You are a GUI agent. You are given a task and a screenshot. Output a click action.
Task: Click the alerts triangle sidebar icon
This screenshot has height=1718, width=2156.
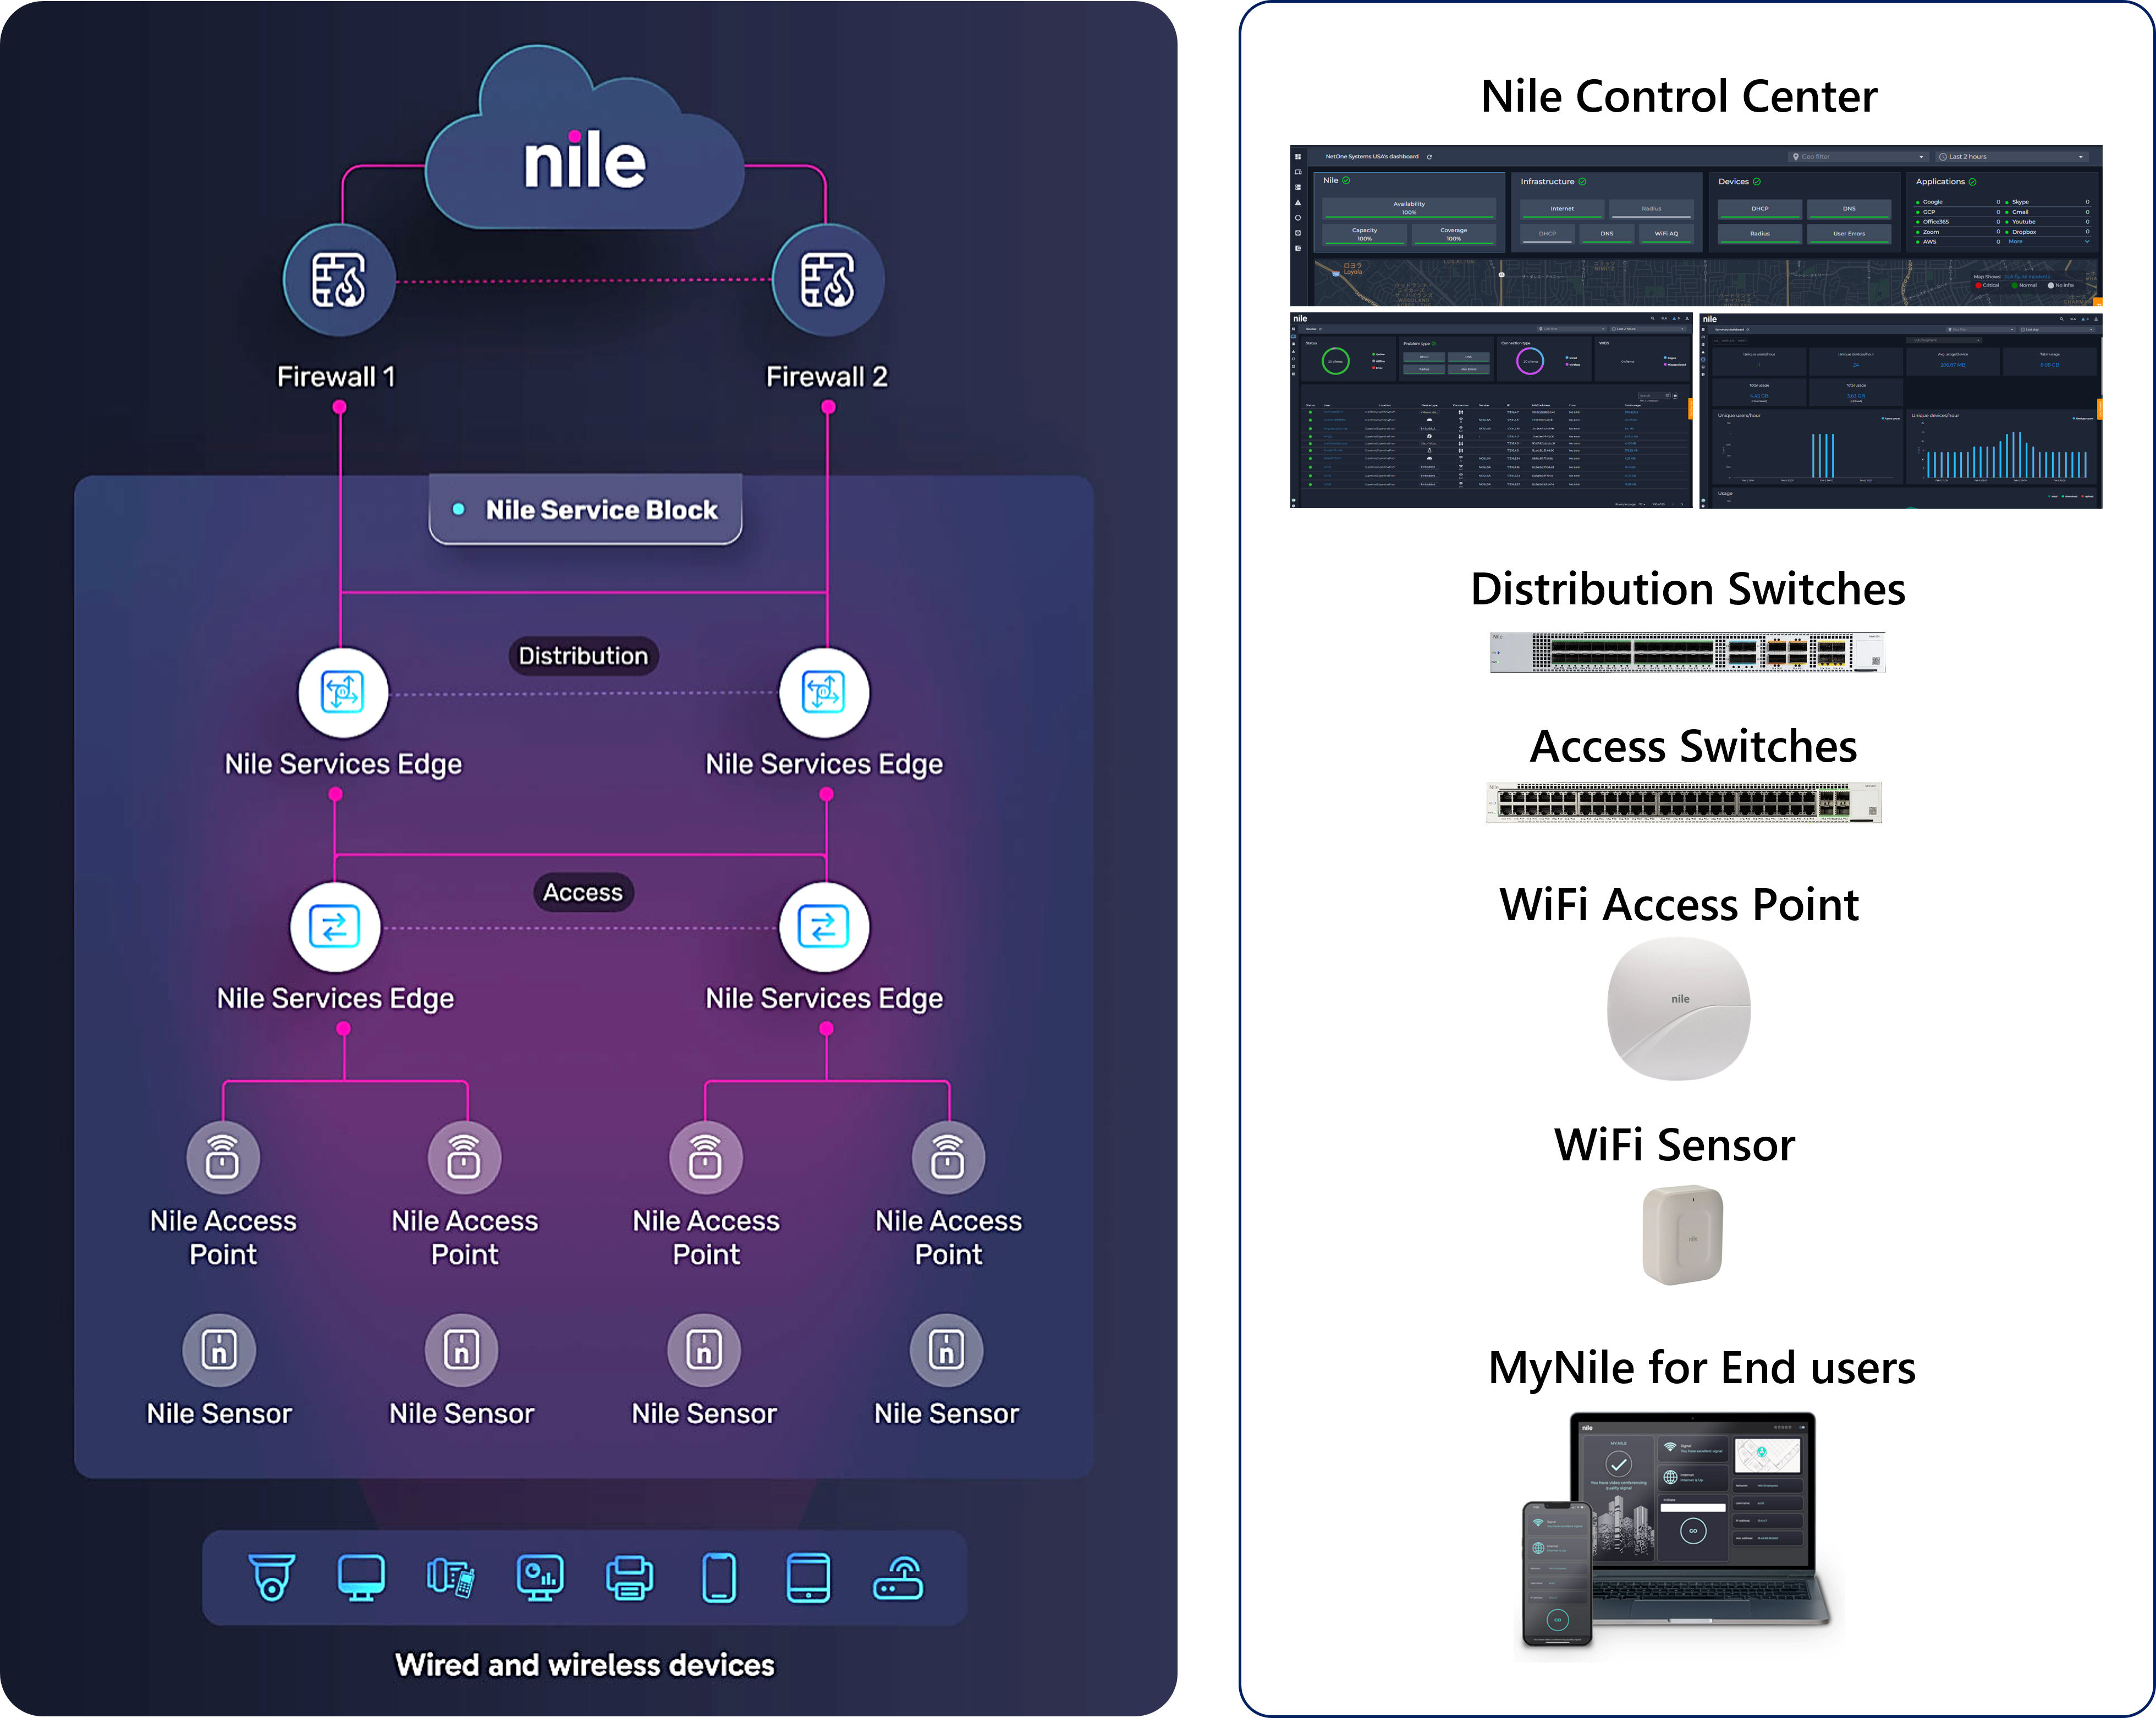click(1298, 203)
